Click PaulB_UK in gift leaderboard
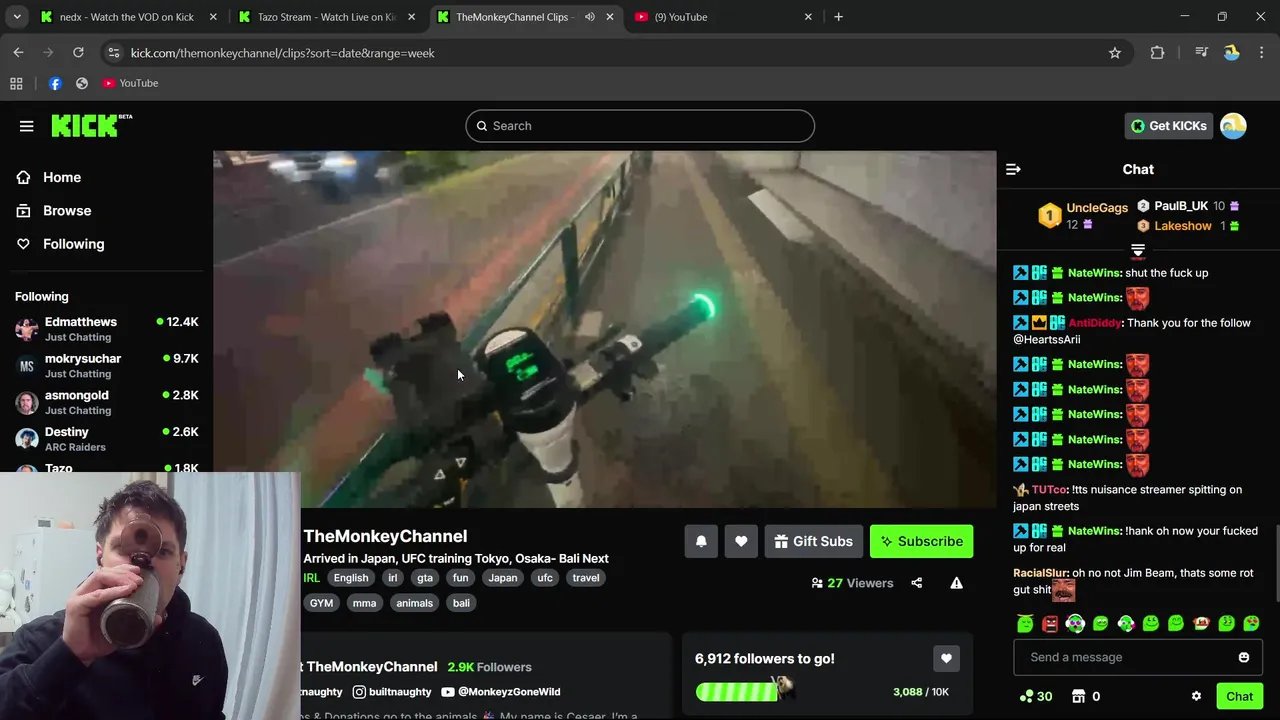The height and width of the screenshot is (720, 1280). [1181, 206]
